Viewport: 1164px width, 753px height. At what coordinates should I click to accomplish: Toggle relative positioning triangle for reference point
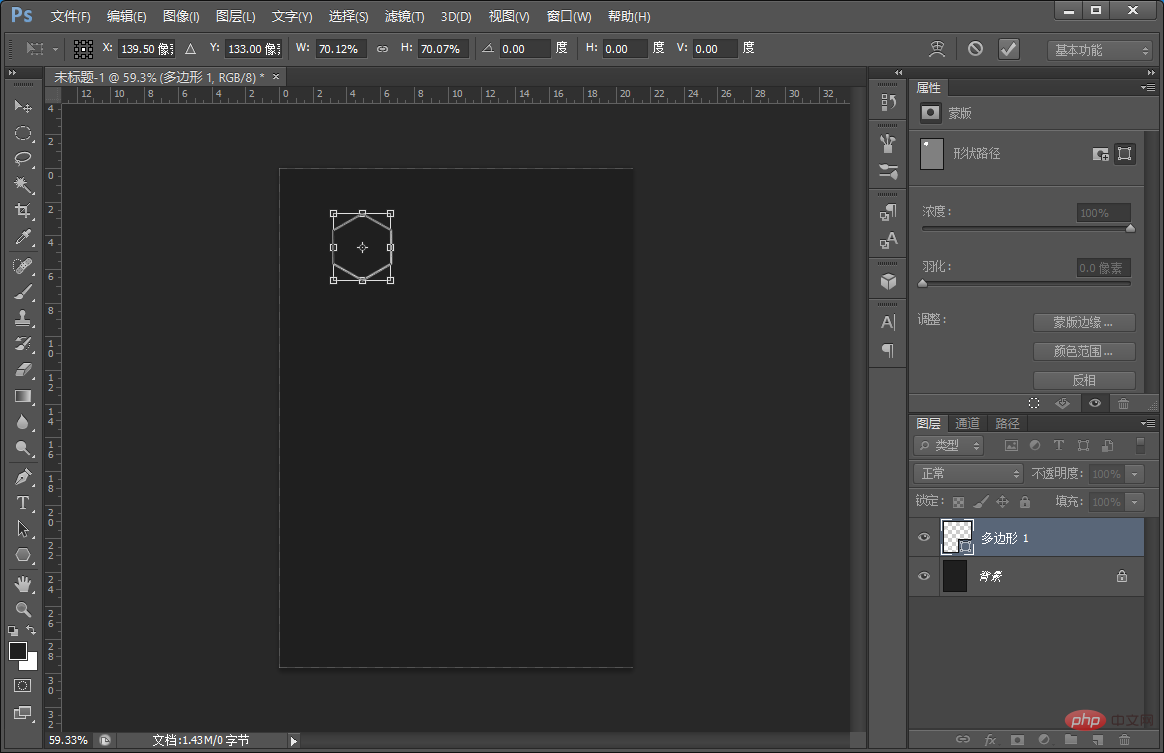(191, 49)
